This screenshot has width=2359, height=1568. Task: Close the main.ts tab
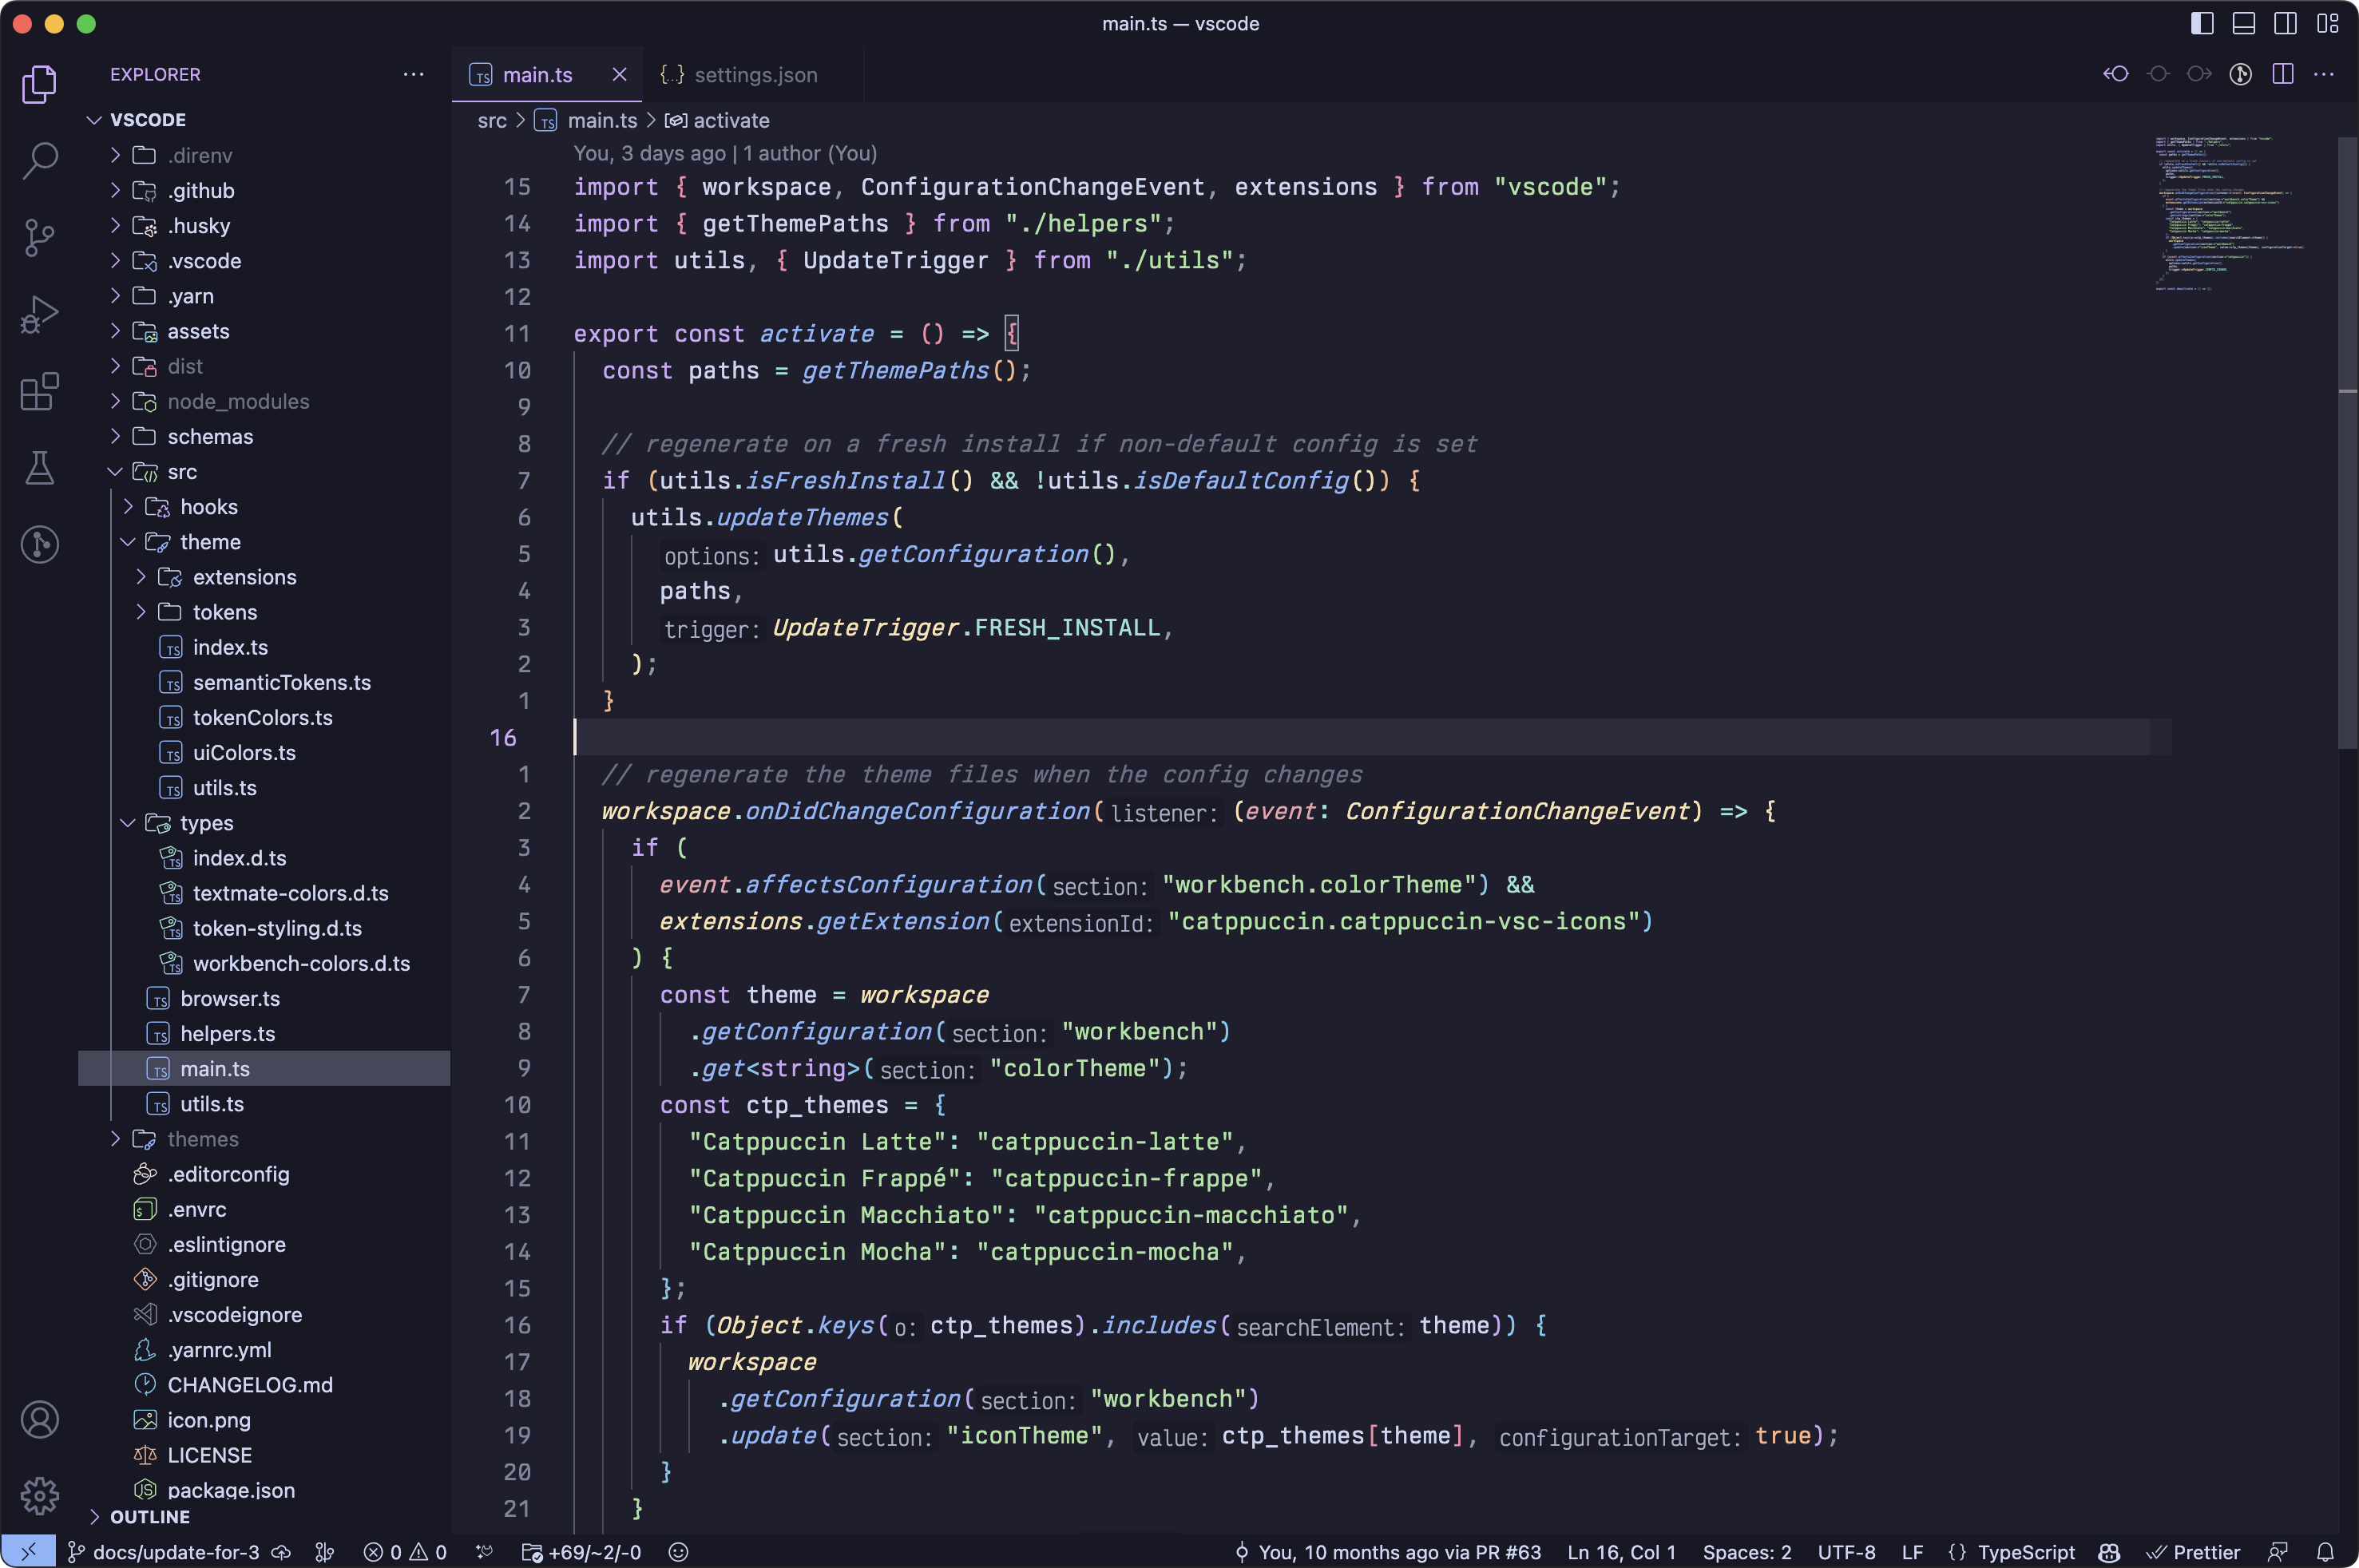(619, 75)
